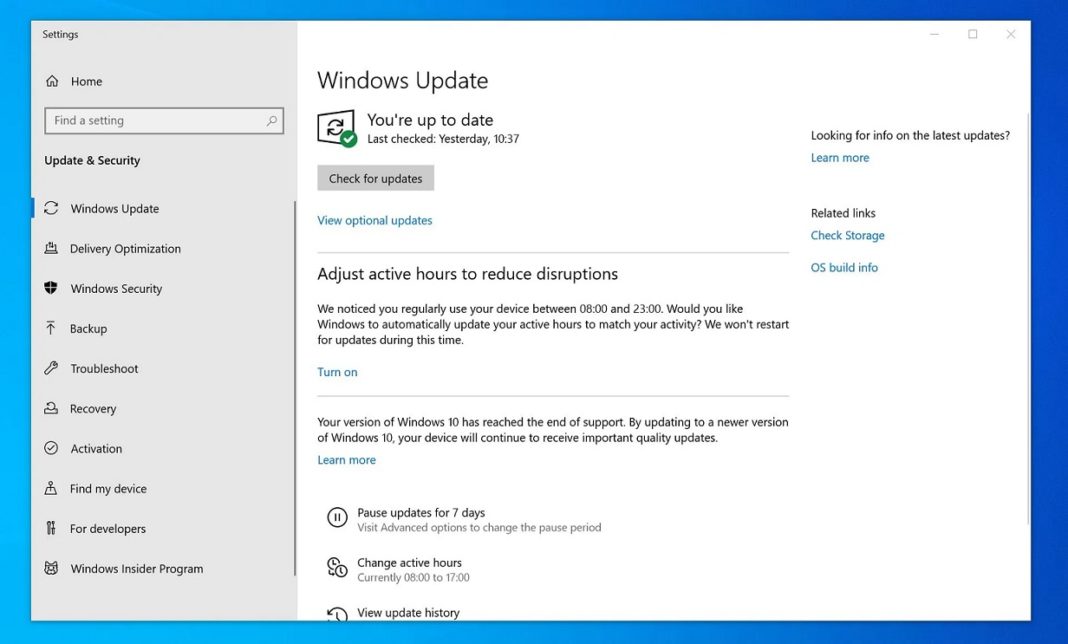Image resolution: width=1068 pixels, height=644 pixels.
Task: View OS build info
Action: point(844,267)
